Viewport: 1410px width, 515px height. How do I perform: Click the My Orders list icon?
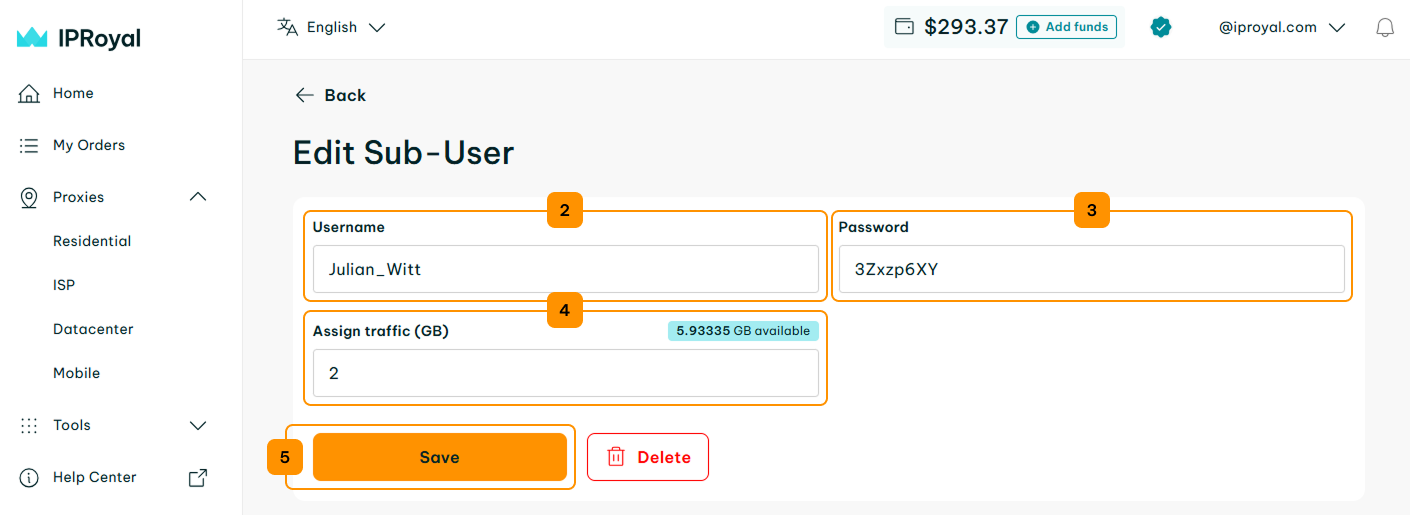[29, 145]
